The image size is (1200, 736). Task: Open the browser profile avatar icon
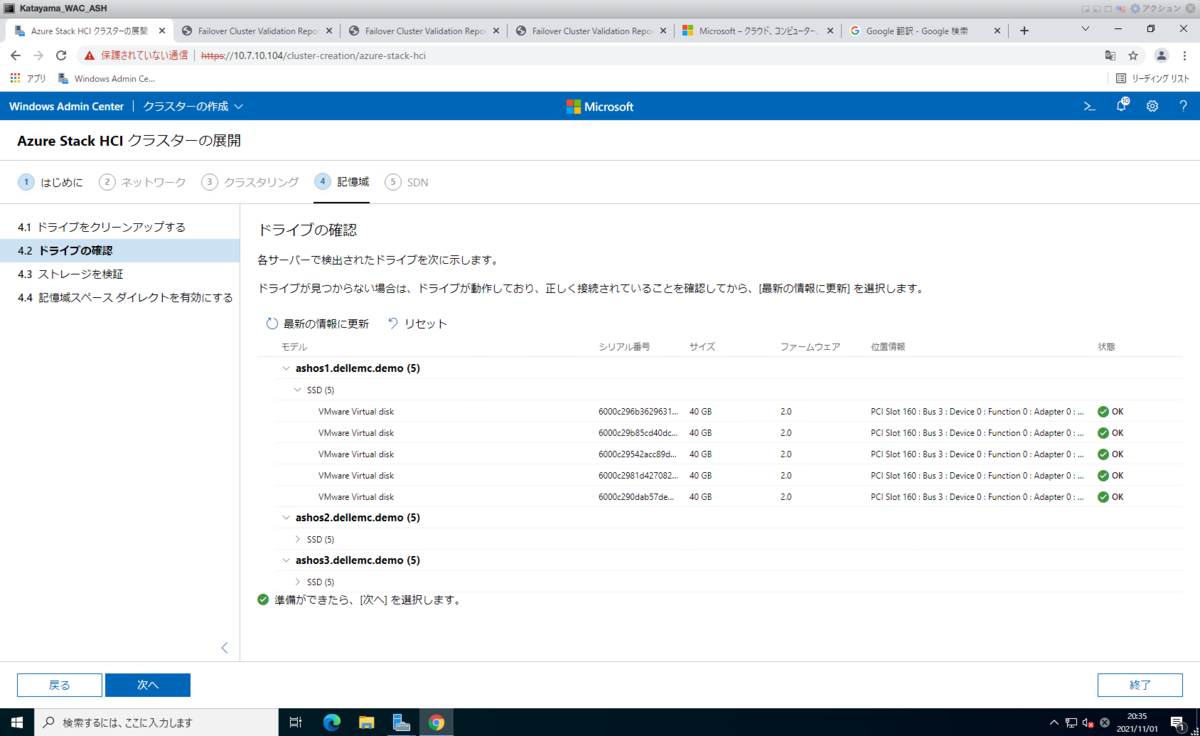click(x=1161, y=56)
